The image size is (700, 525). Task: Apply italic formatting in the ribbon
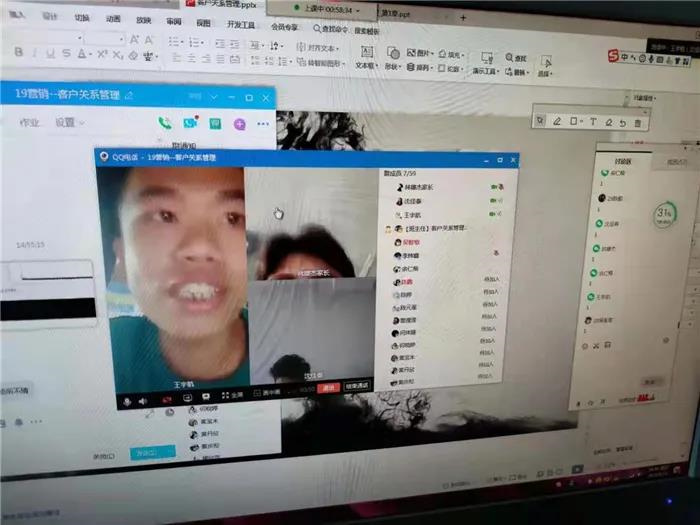pyautogui.click(x=36, y=52)
